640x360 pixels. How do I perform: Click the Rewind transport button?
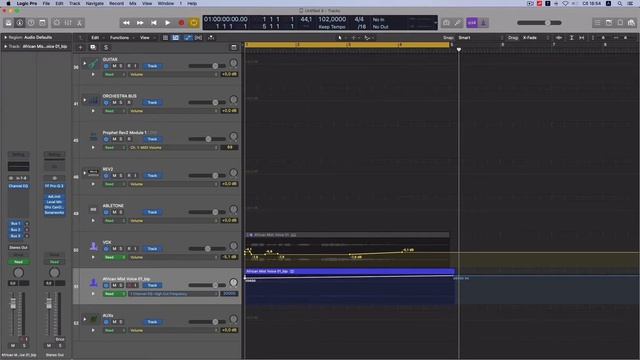coord(126,23)
